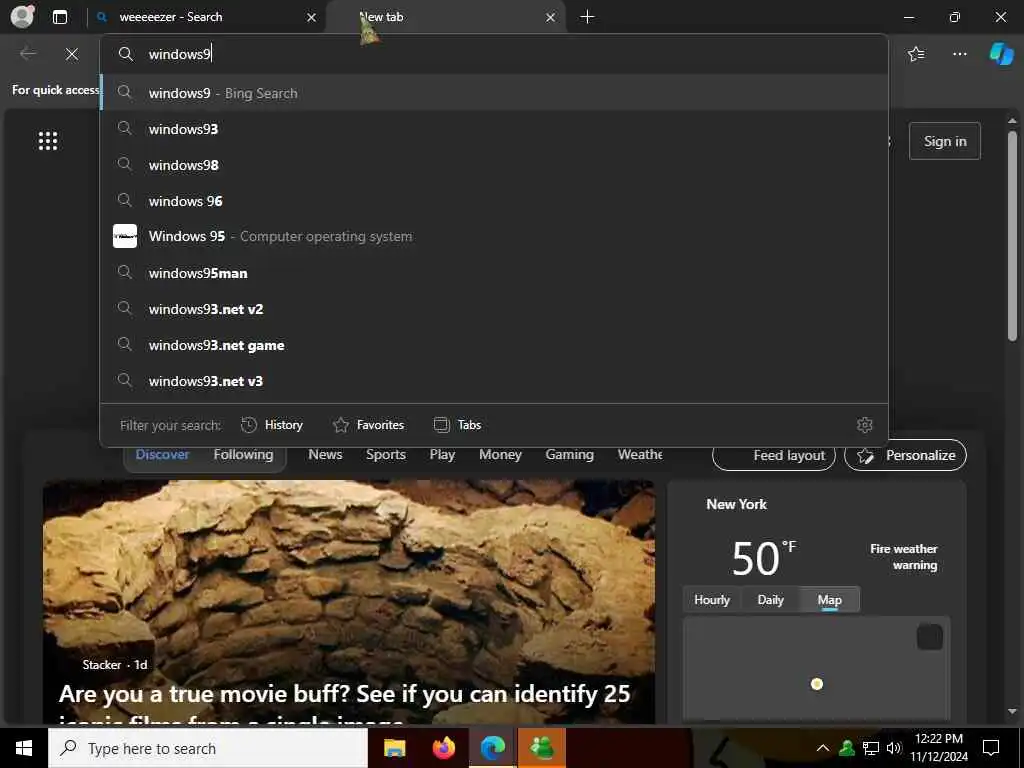Close the weeeeezer - Search tab
Image resolution: width=1024 pixels, height=768 pixels.
[312, 18]
